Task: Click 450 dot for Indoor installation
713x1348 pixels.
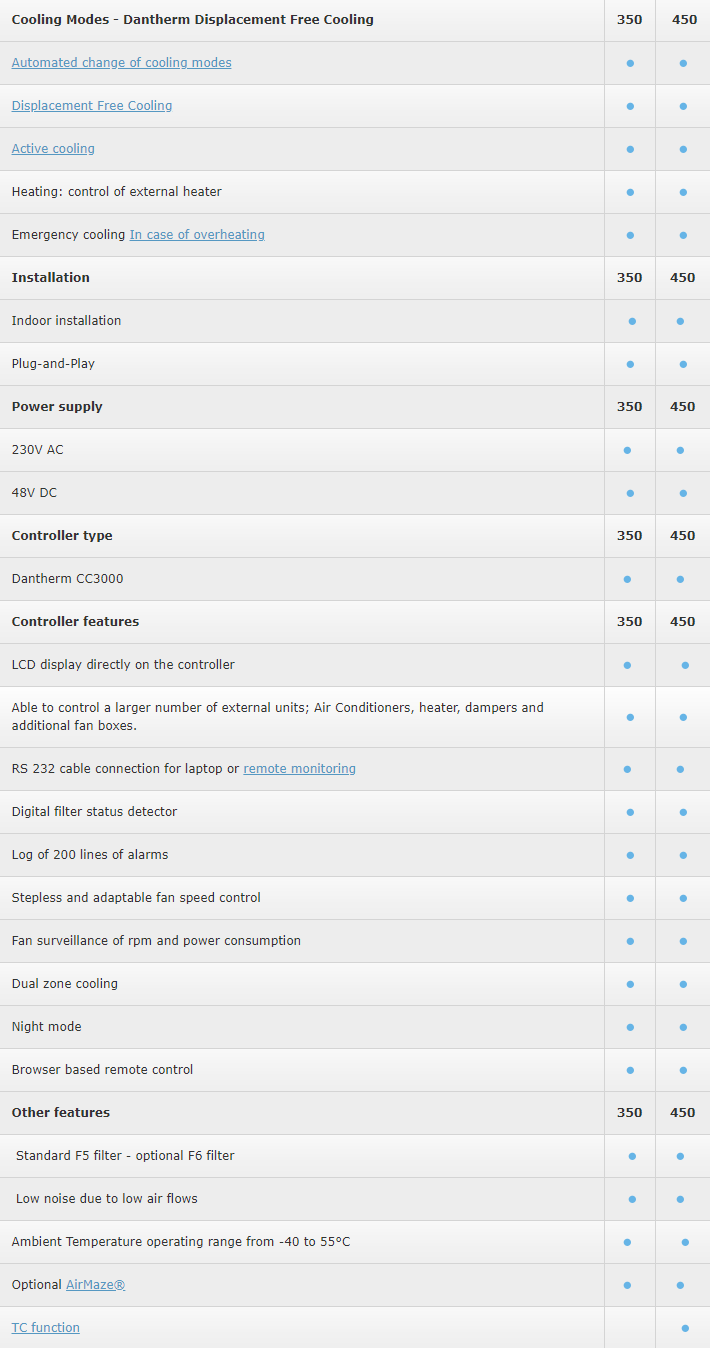Action: pyautogui.click(x=680, y=321)
